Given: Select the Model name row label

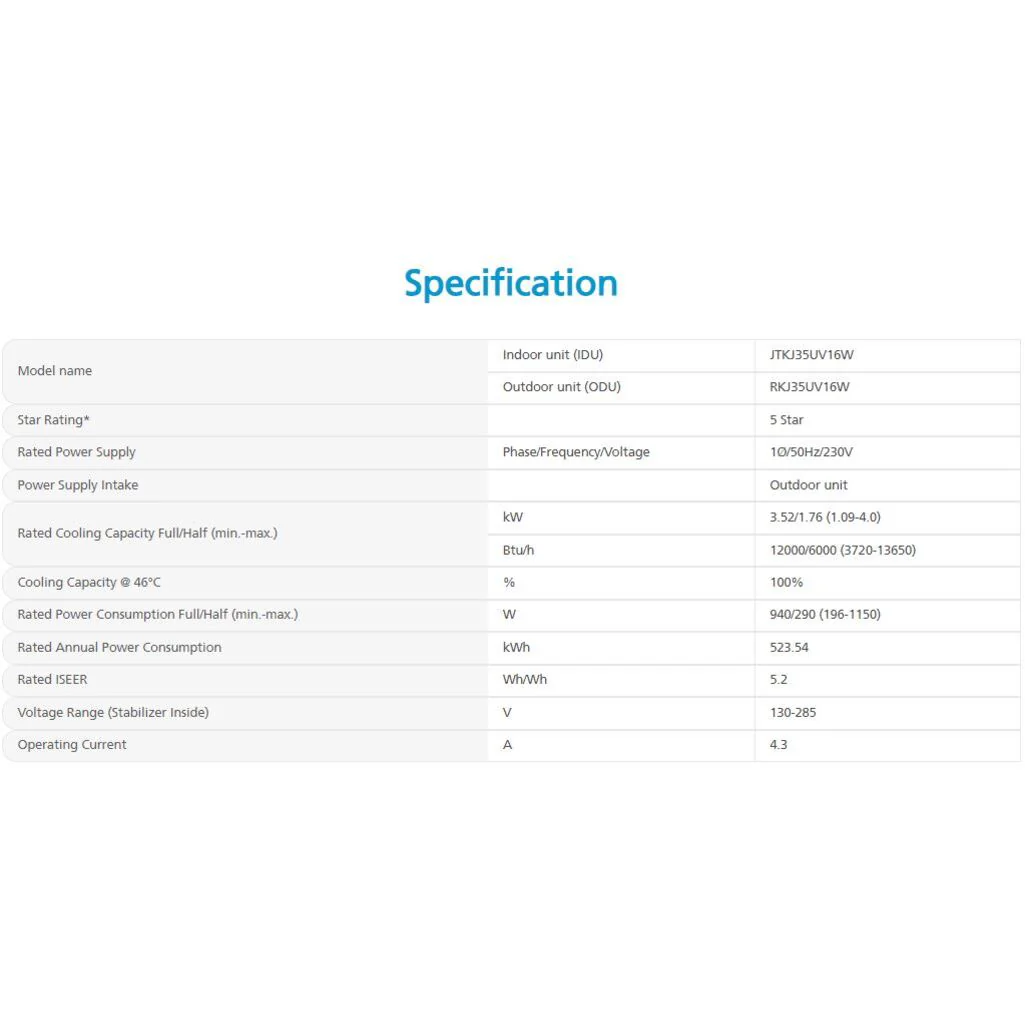Looking at the screenshot, I should click(55, 371).
